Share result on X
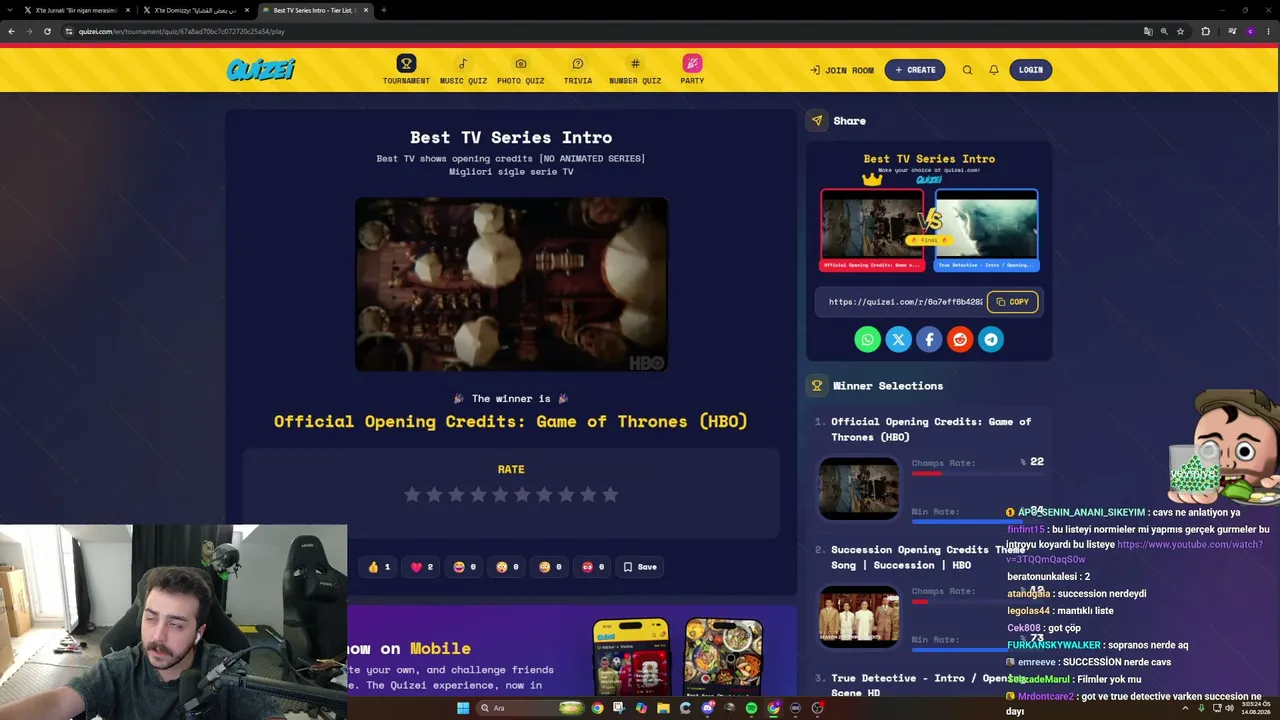 [x=899, y=340]
